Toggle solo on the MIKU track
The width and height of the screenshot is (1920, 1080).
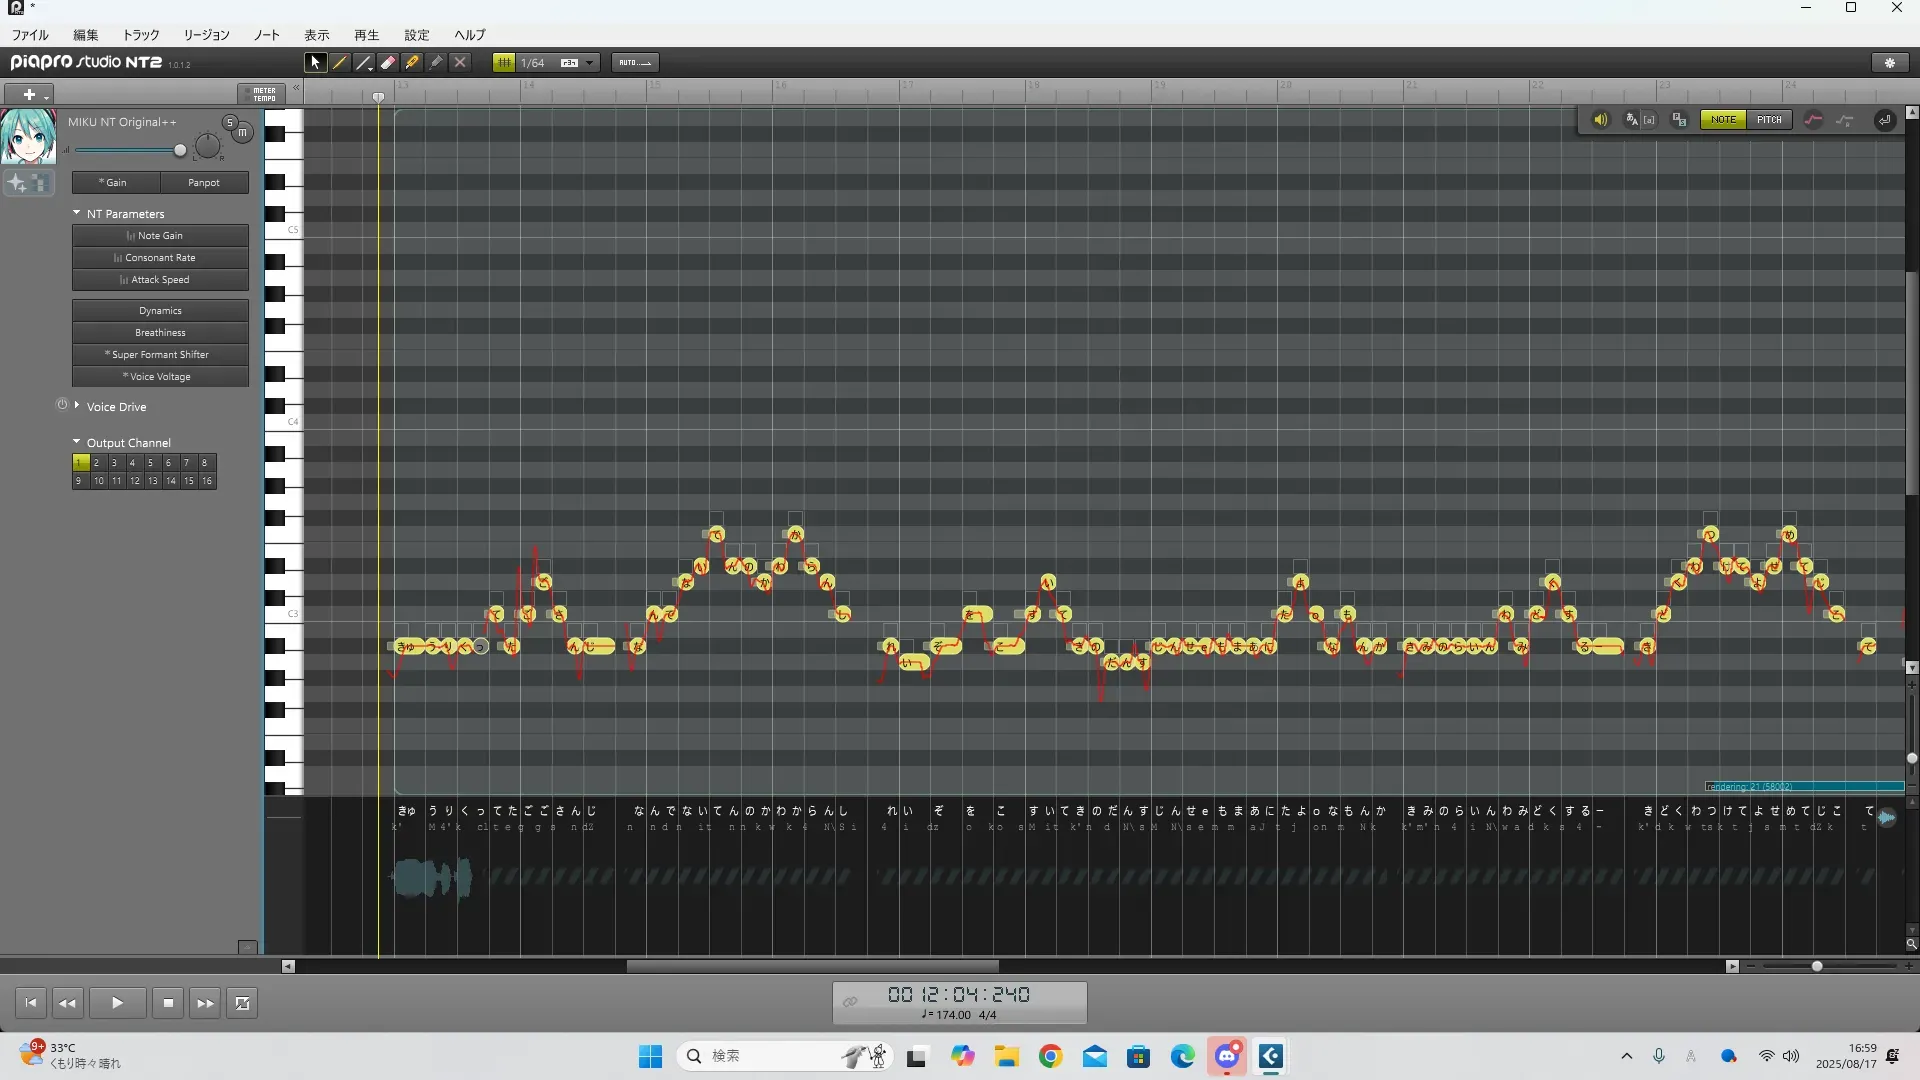click(x=230, y=122)
